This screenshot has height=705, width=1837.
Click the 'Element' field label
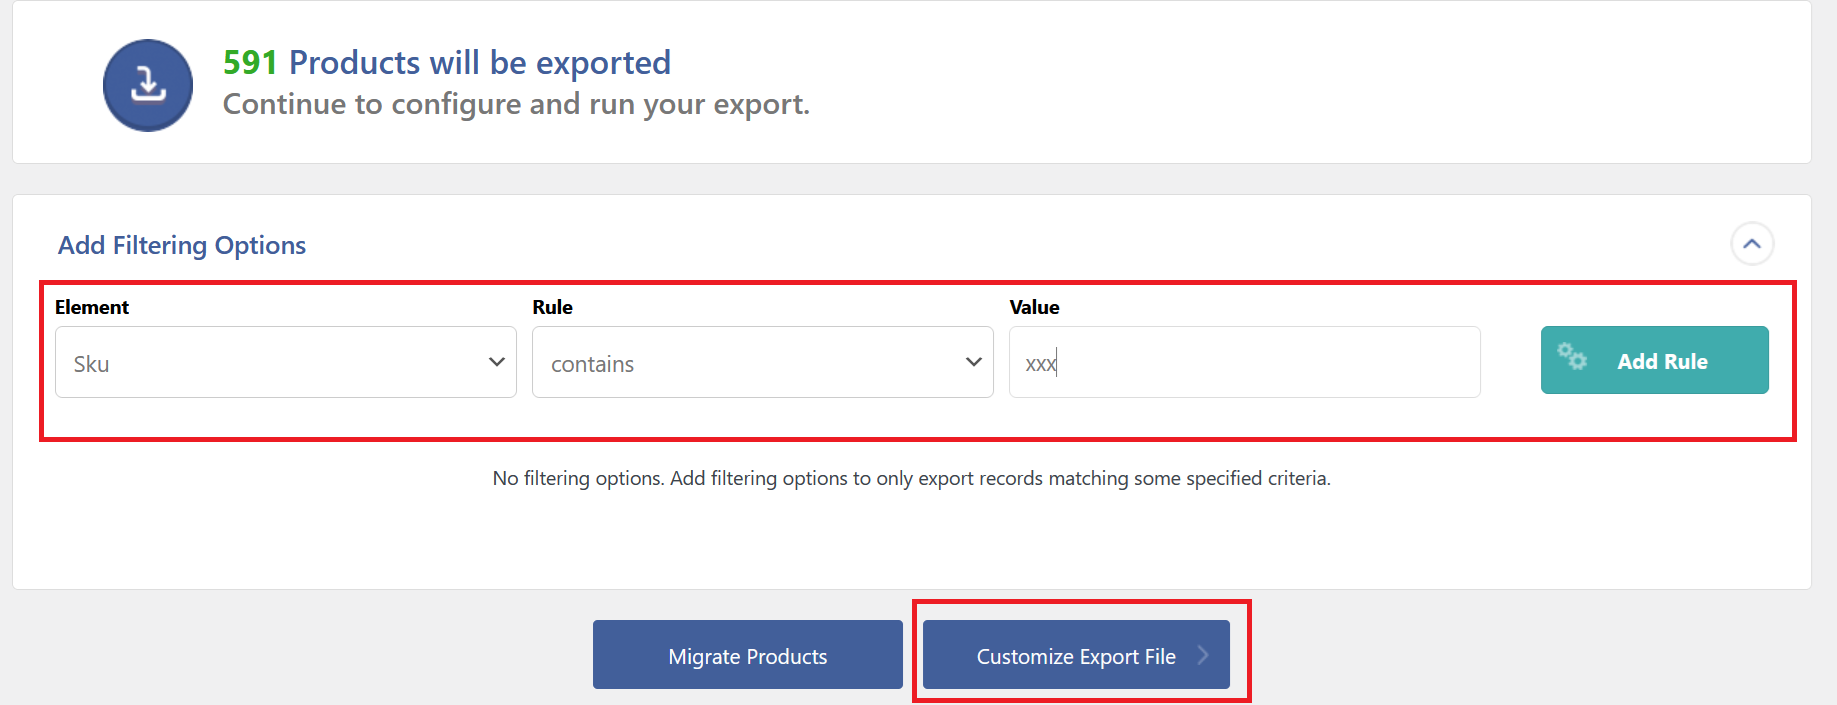(x=92, y=307)
